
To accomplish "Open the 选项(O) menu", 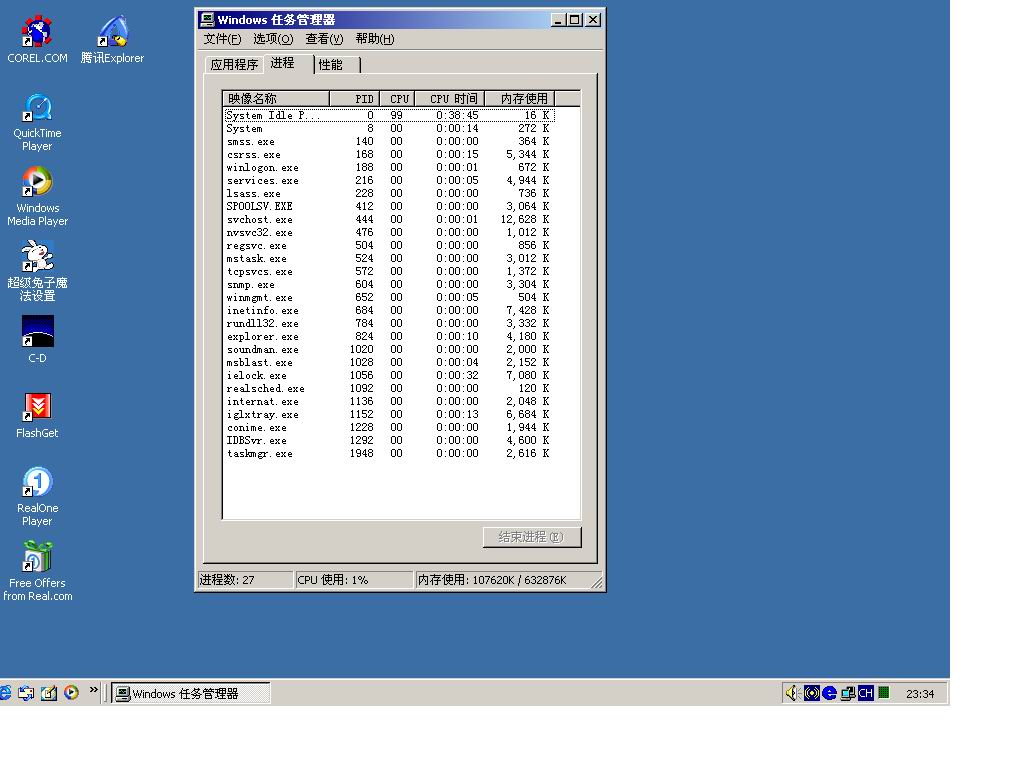I will (x=273, y=39).
